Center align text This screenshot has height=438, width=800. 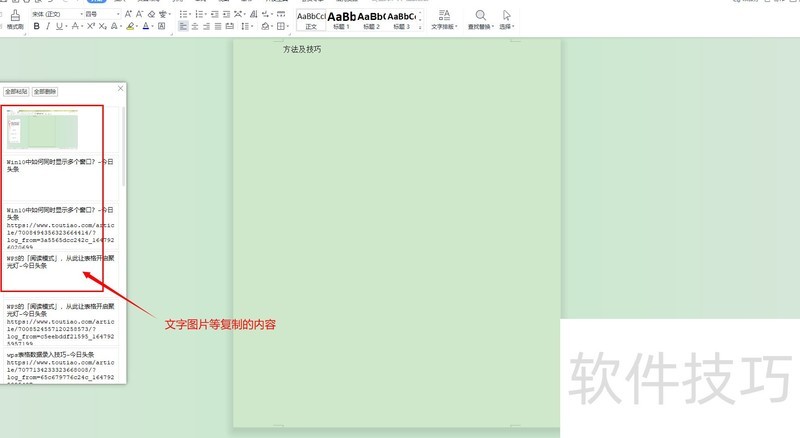(x=195, y=26)
